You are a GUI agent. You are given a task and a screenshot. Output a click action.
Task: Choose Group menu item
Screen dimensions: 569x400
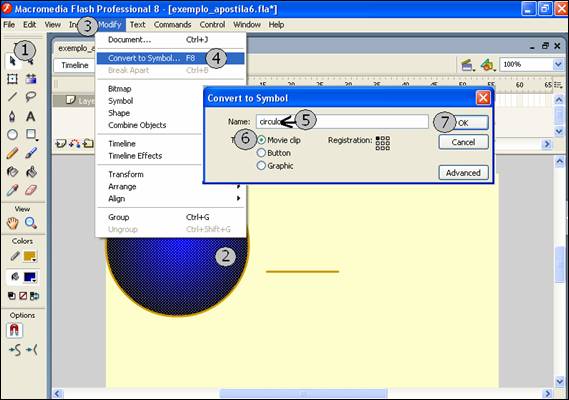click(x=171, y=217)
